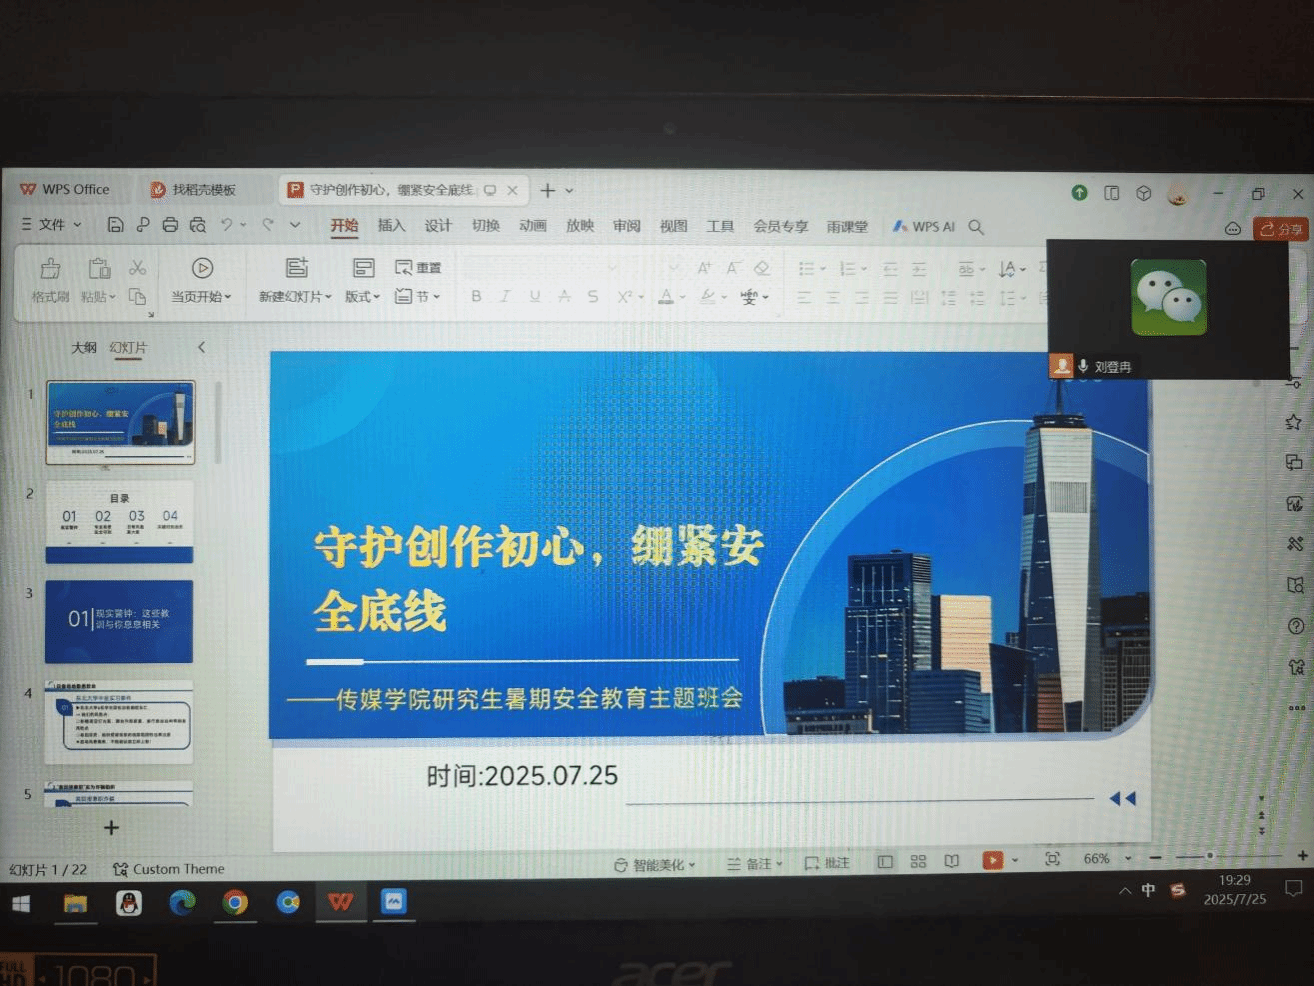Select slide 3 thumbnail in slide panel
Viewport: 1314px width, 986px height.
(x=119, y=621)
